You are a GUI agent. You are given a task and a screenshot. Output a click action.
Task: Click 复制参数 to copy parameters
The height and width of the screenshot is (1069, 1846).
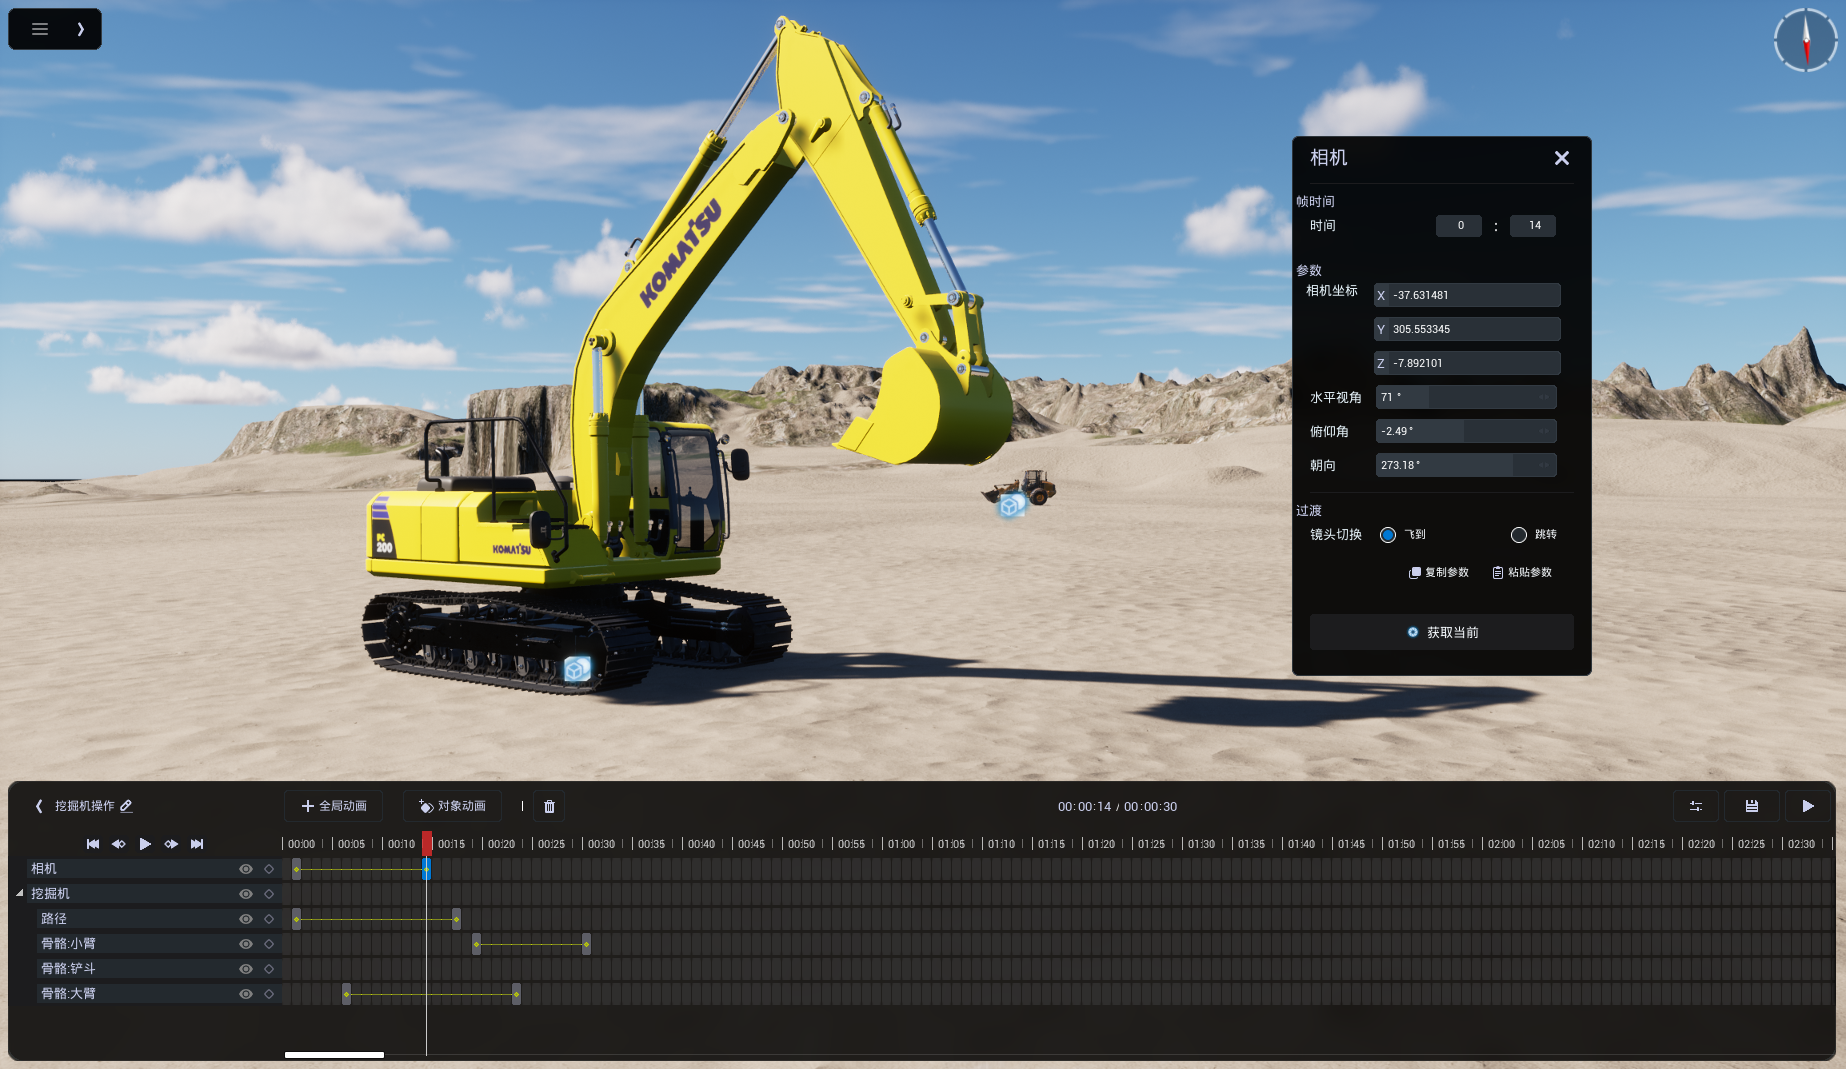(1439, 573)
